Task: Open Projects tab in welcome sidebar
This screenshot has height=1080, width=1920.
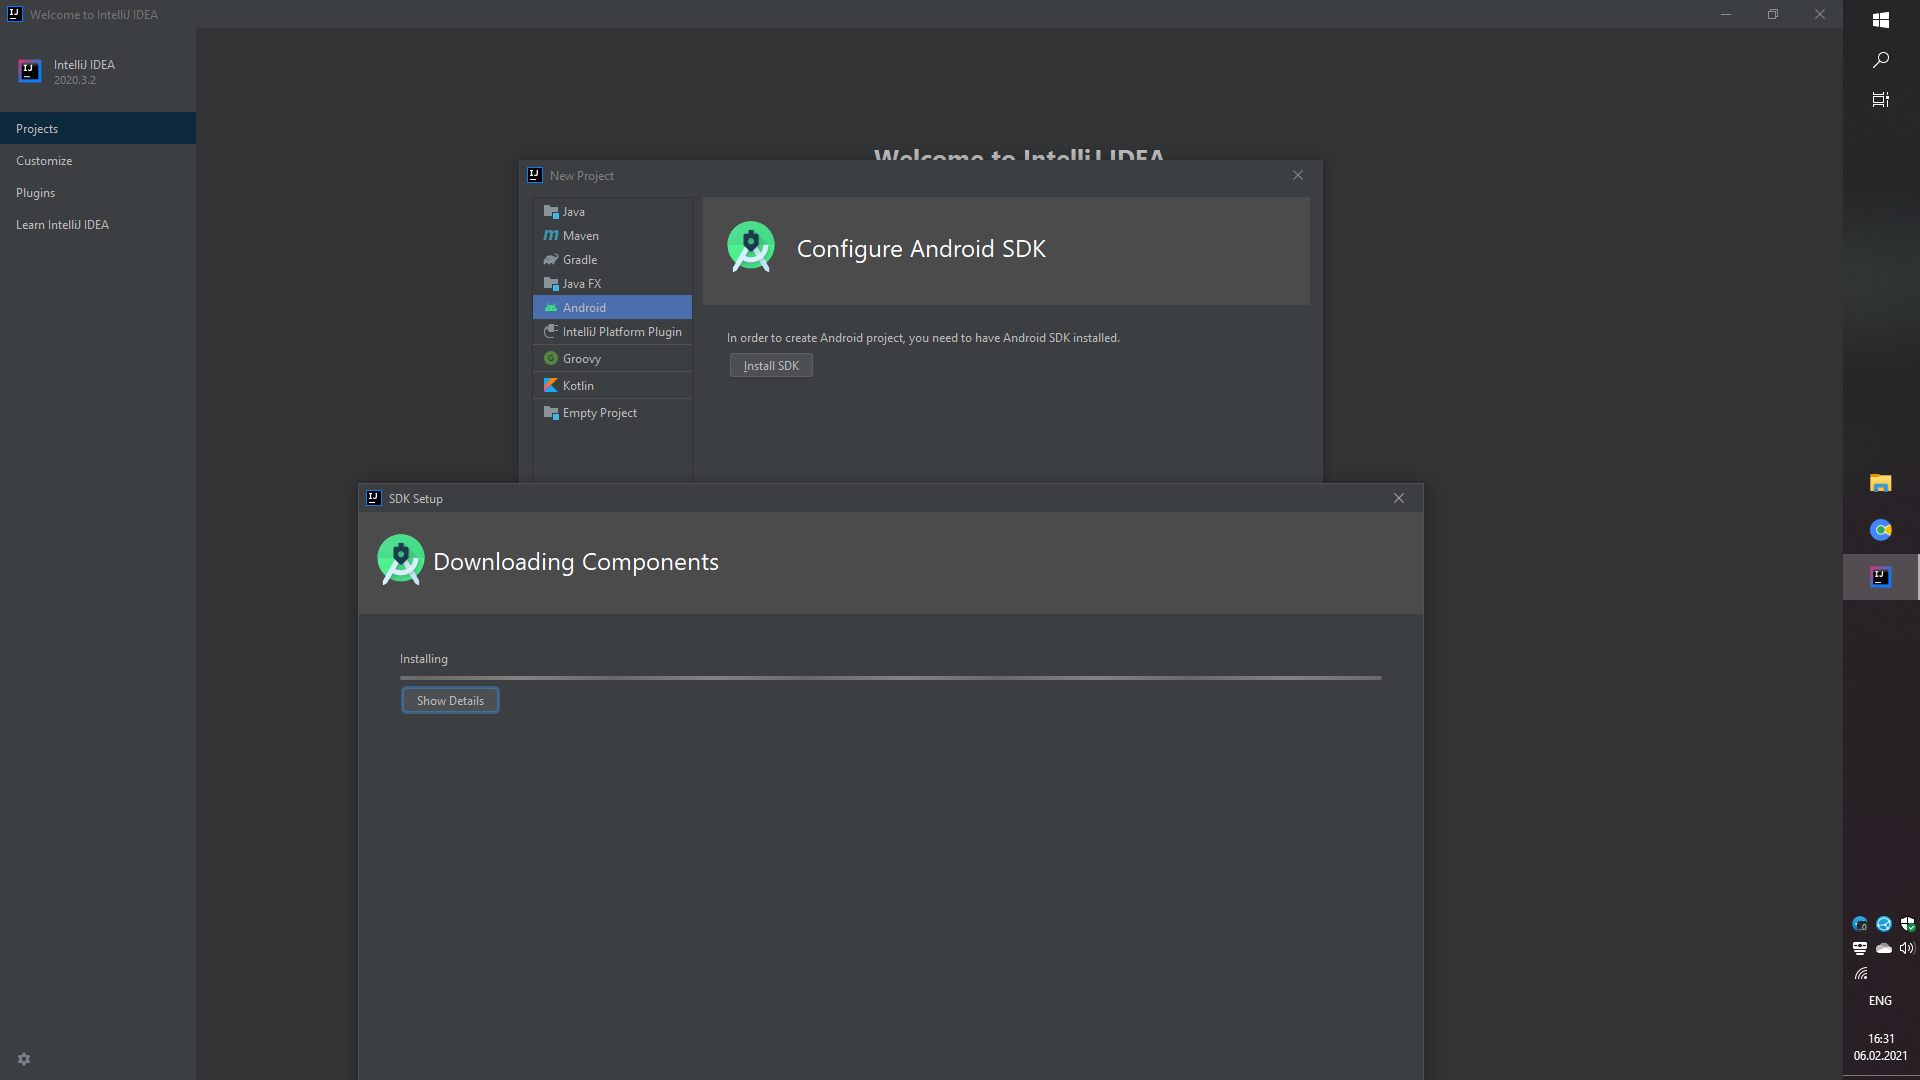Action: click(x=98, y=129)
